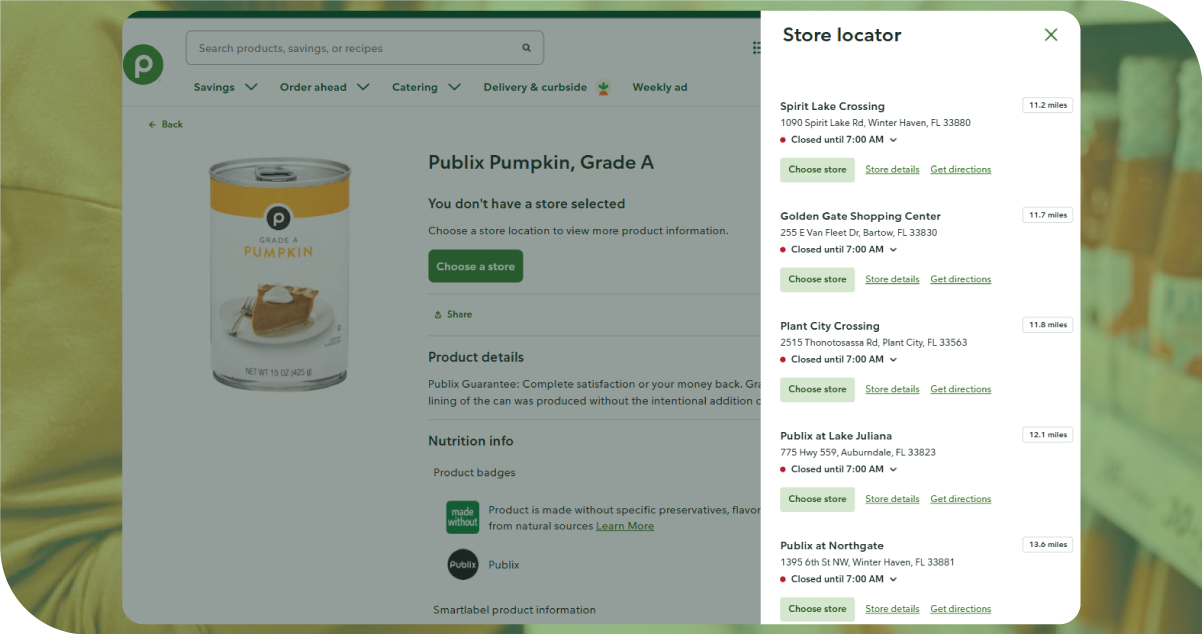Choose the Plant City Crossing store
This screenshot has width=1202, height=634.
(817, 389)
